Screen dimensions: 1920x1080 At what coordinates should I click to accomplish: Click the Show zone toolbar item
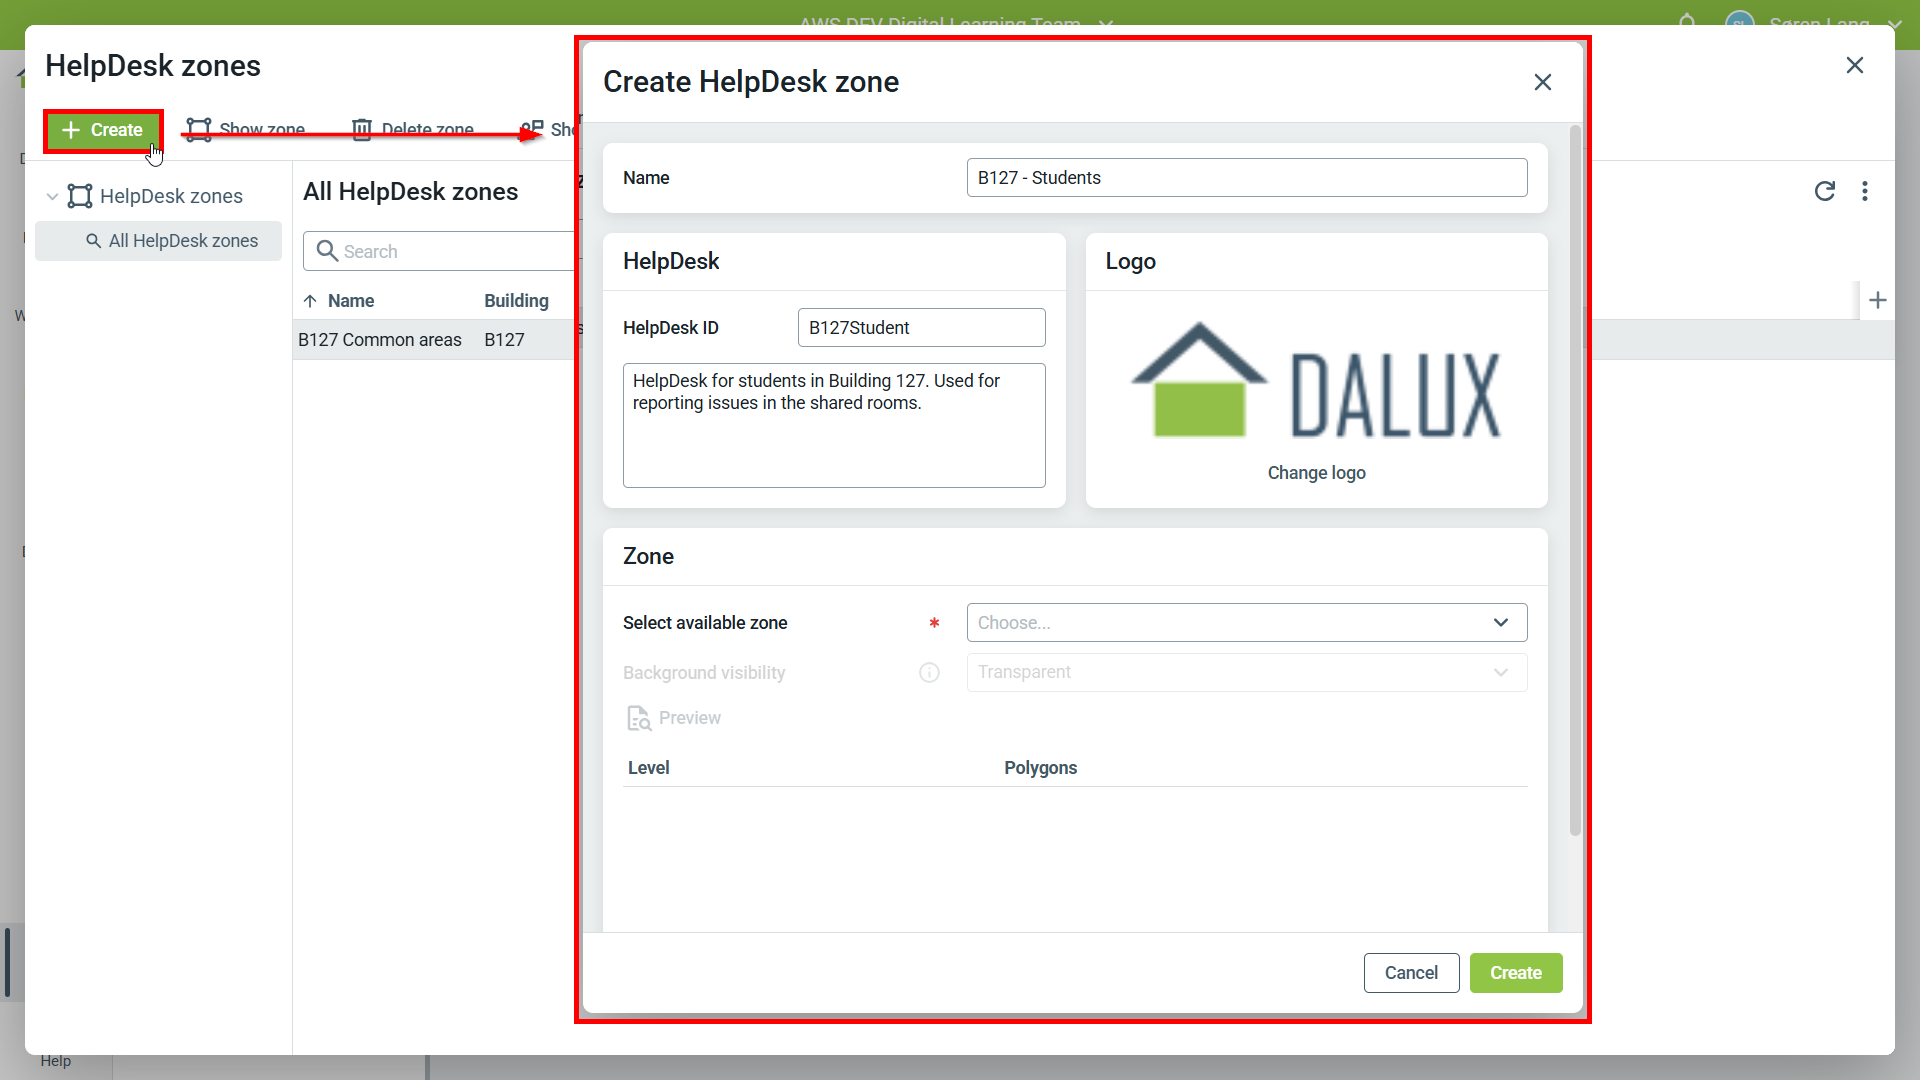246,130
